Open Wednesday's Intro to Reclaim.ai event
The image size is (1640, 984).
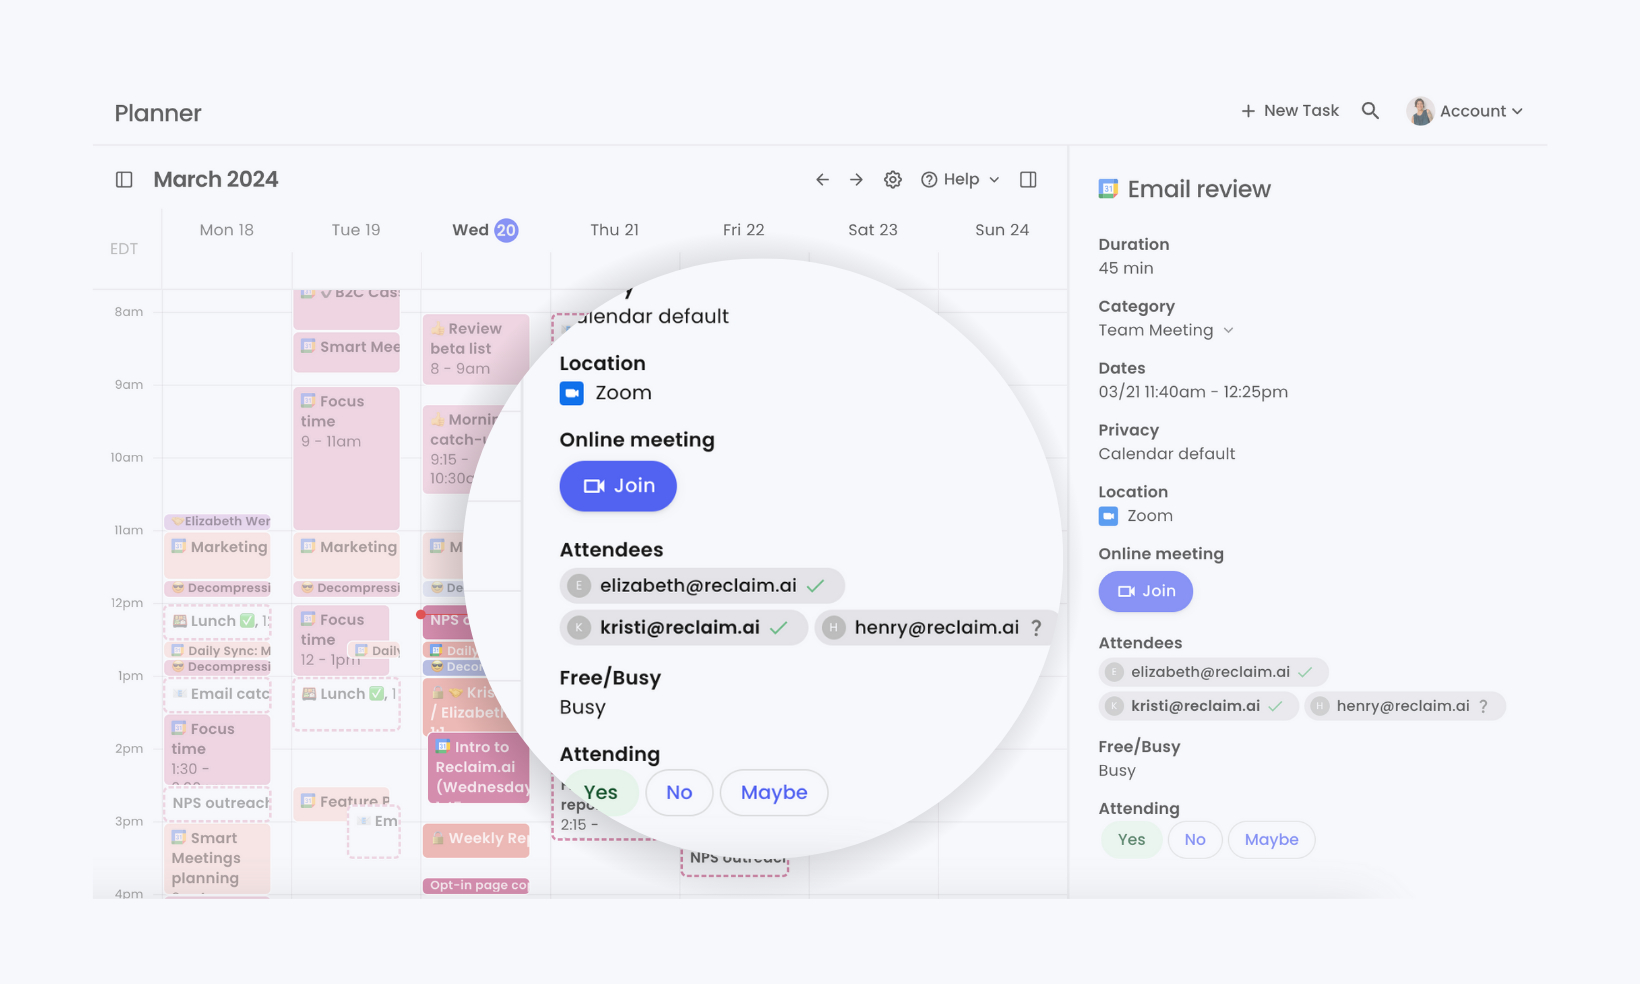click(479, 768)
